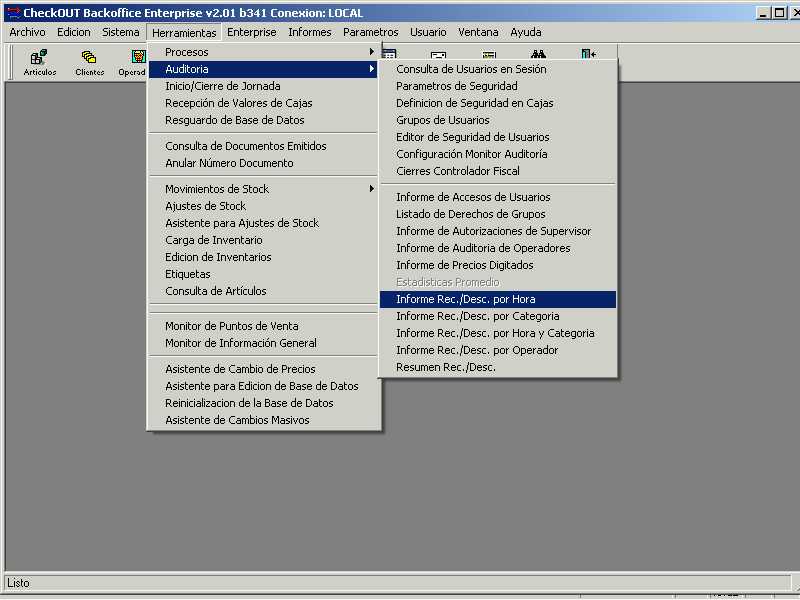Choose Edicion de Inventarios

pos(263,257)
